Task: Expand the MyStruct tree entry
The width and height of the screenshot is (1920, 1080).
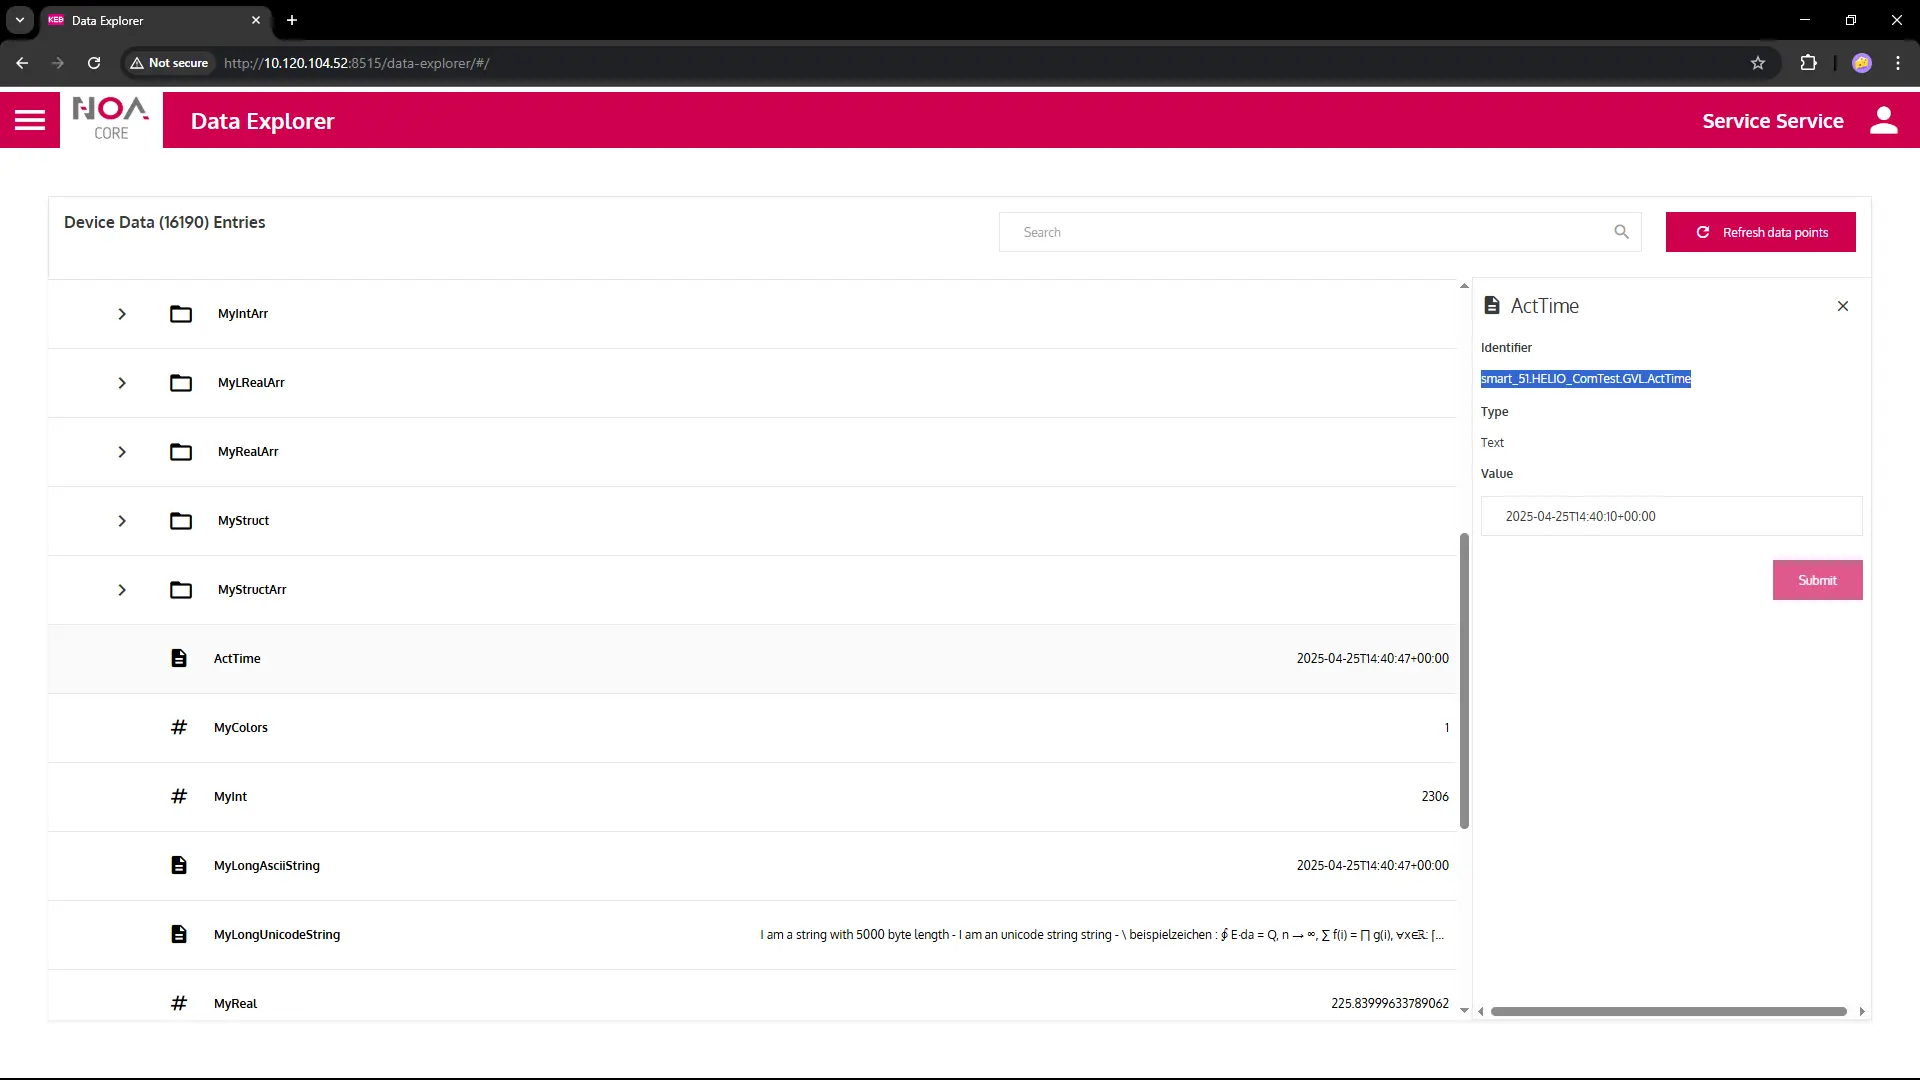Action: tap(122, 521)
